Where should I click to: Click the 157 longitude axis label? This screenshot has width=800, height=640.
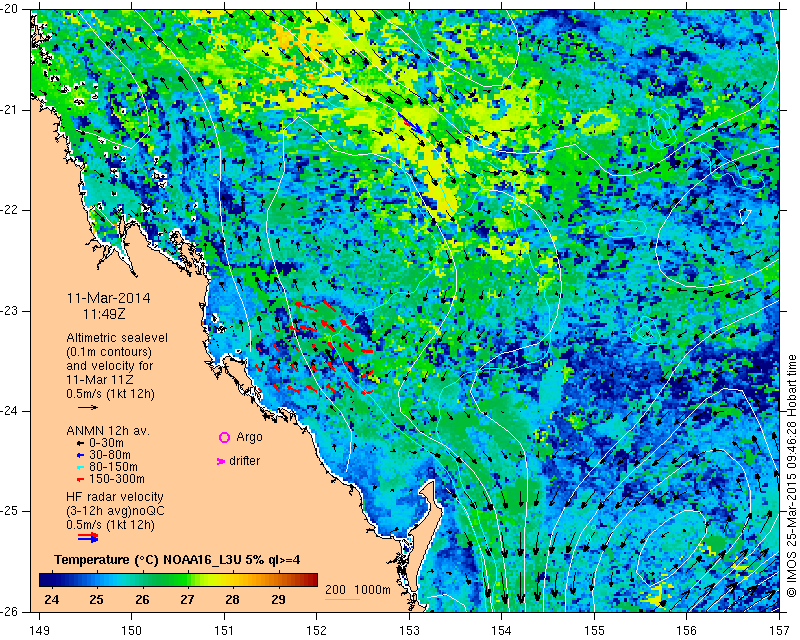click(x=780, y=631)
